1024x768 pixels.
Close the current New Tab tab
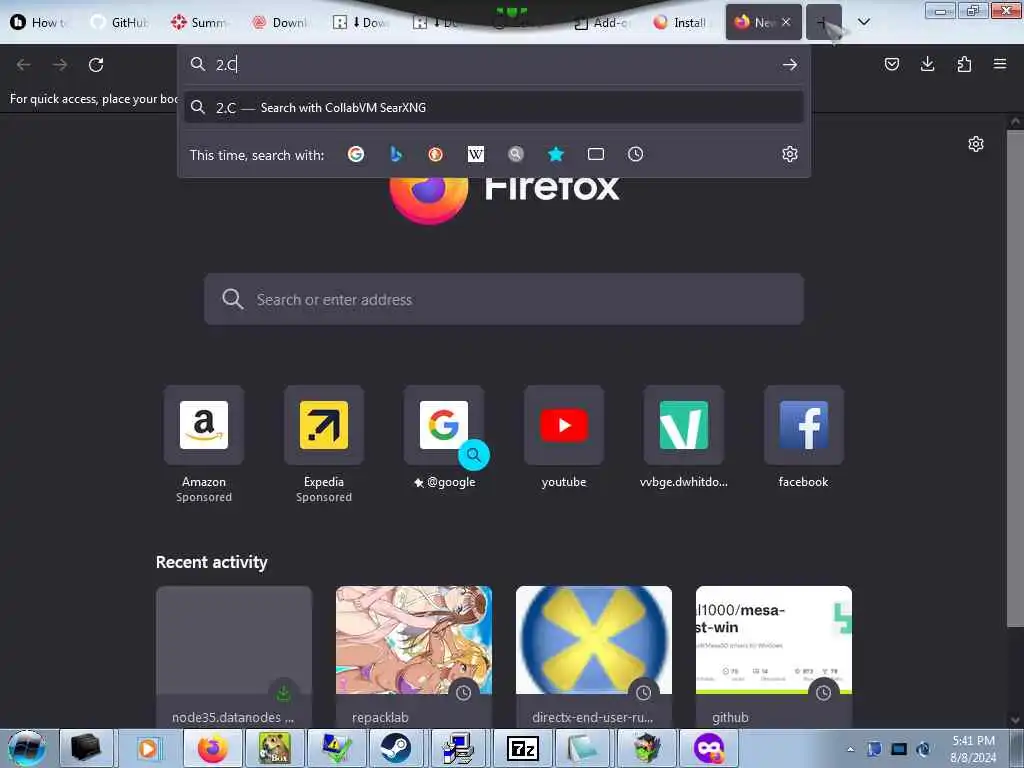[786, 22]
